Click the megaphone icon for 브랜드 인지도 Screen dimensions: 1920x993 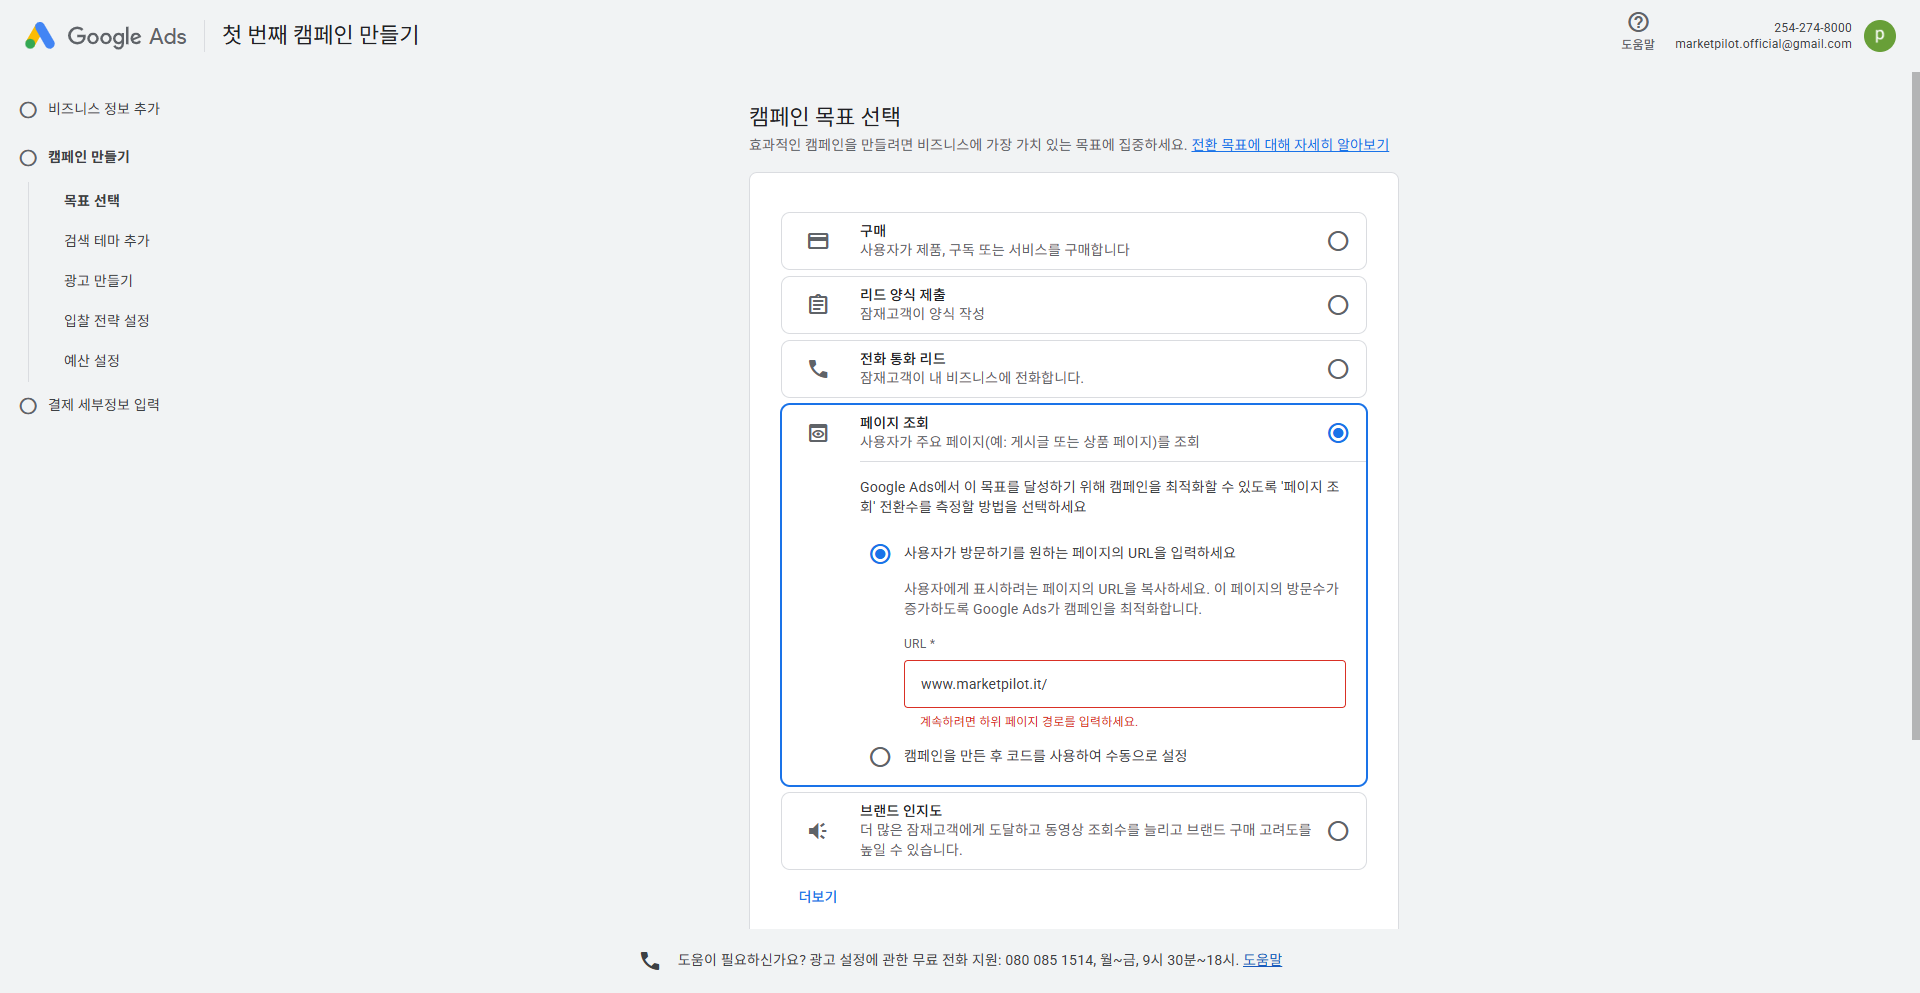[x=818, y=831]
